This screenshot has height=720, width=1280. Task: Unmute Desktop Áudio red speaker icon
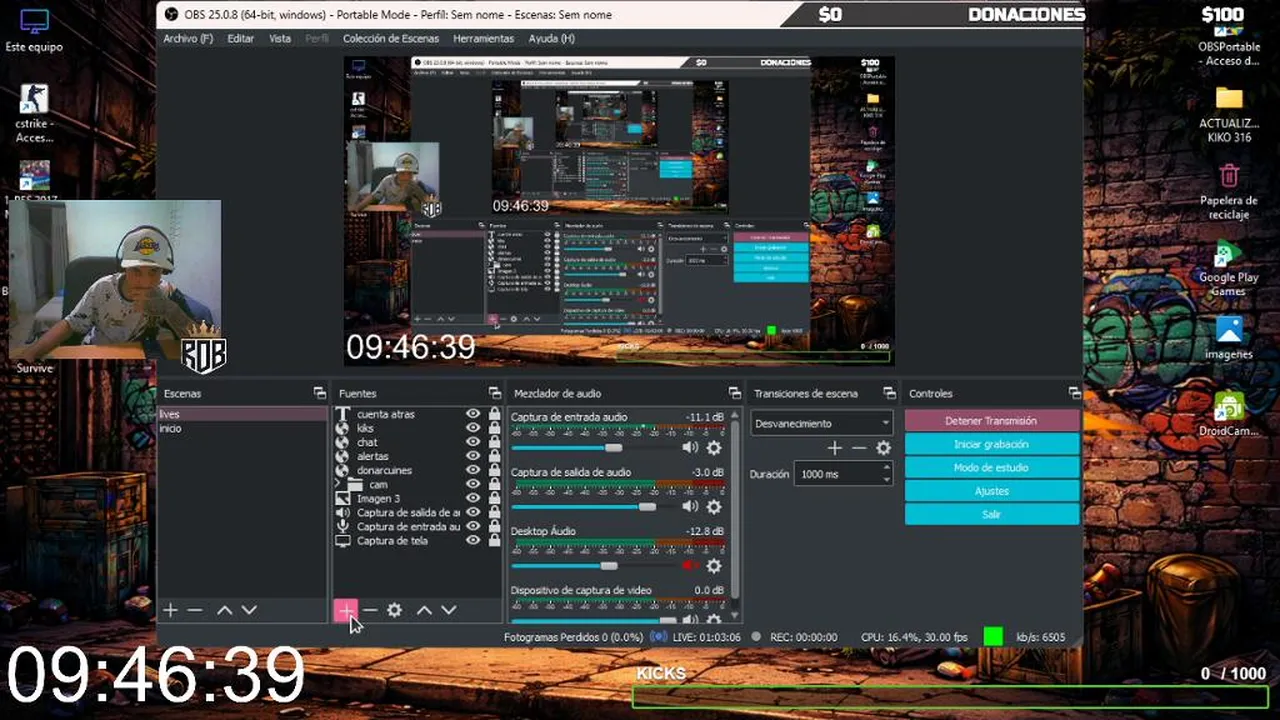(x=690, y=566)
